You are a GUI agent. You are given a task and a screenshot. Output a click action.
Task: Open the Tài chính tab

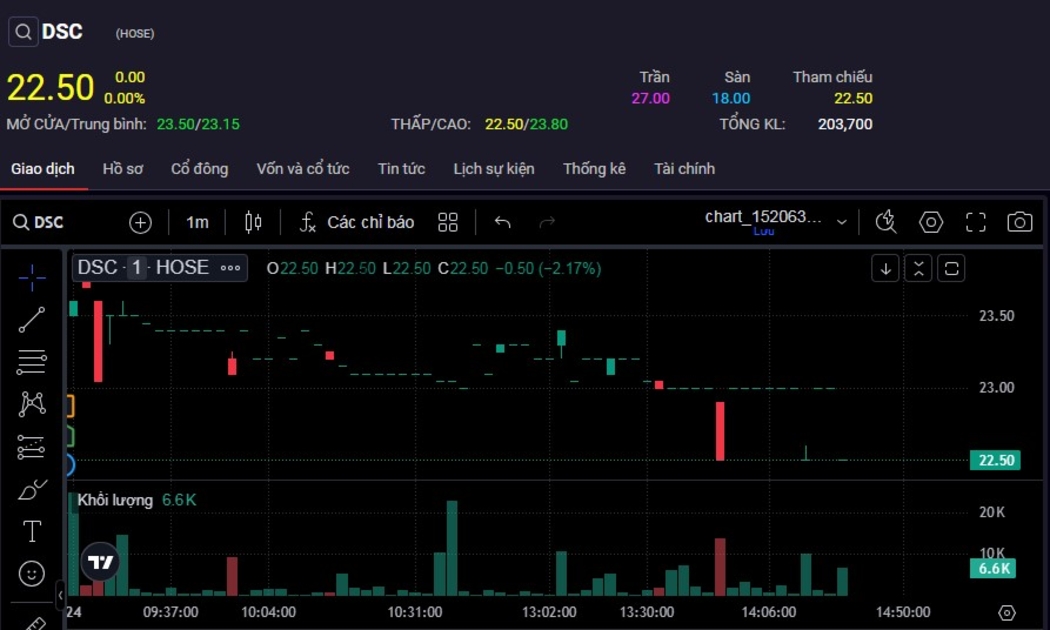tap(684, 169)
